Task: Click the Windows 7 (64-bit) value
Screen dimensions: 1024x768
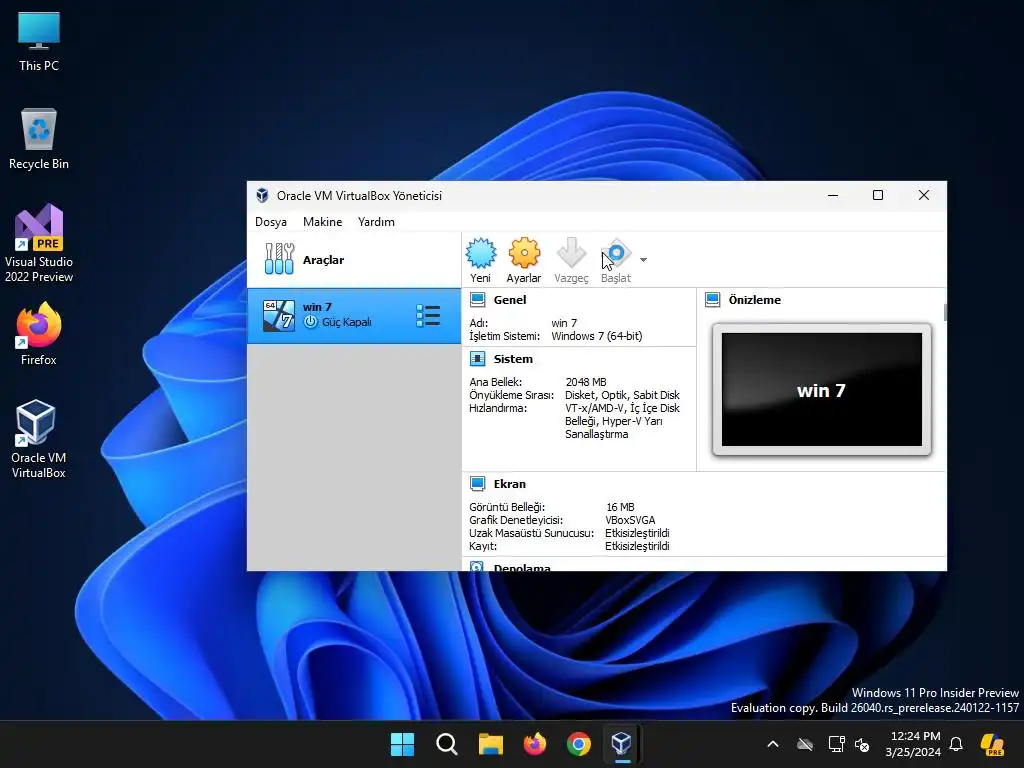Action: [x=597, y=336]
